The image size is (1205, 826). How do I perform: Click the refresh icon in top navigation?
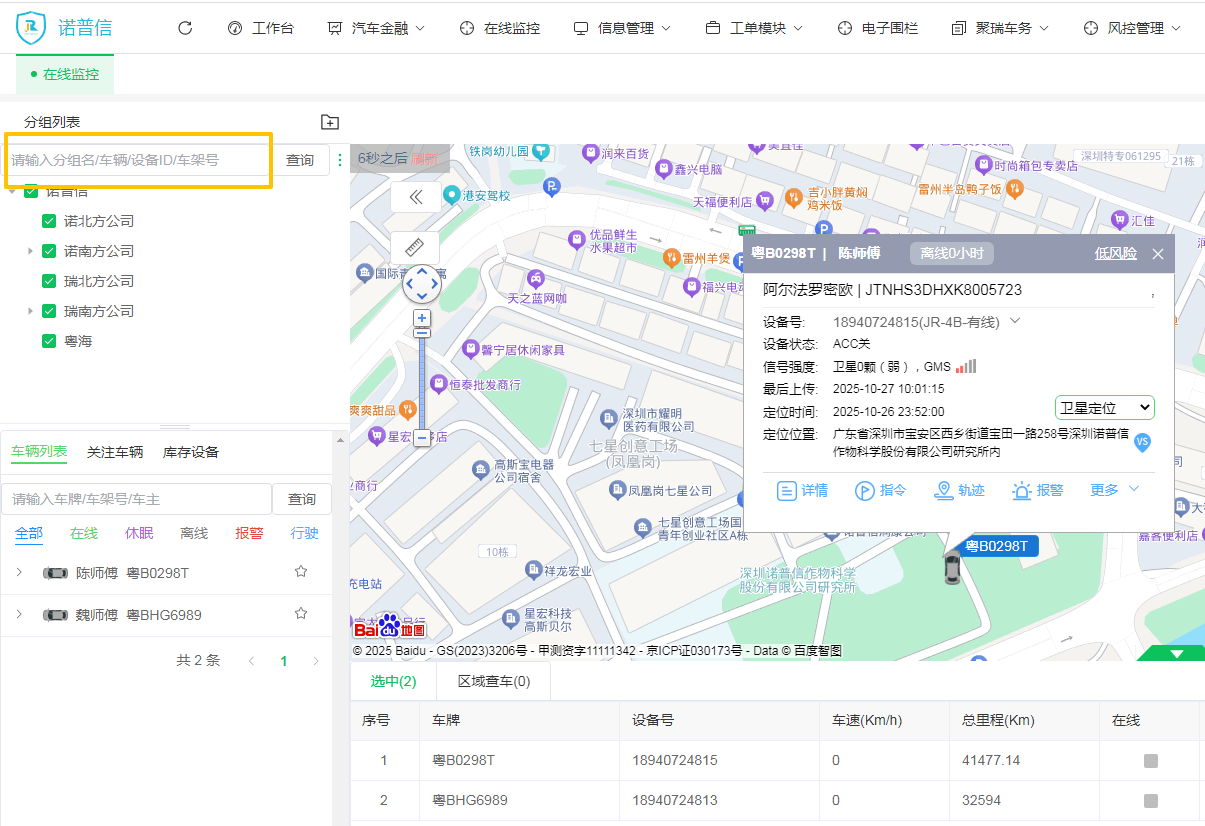click(x=185, y=28)
